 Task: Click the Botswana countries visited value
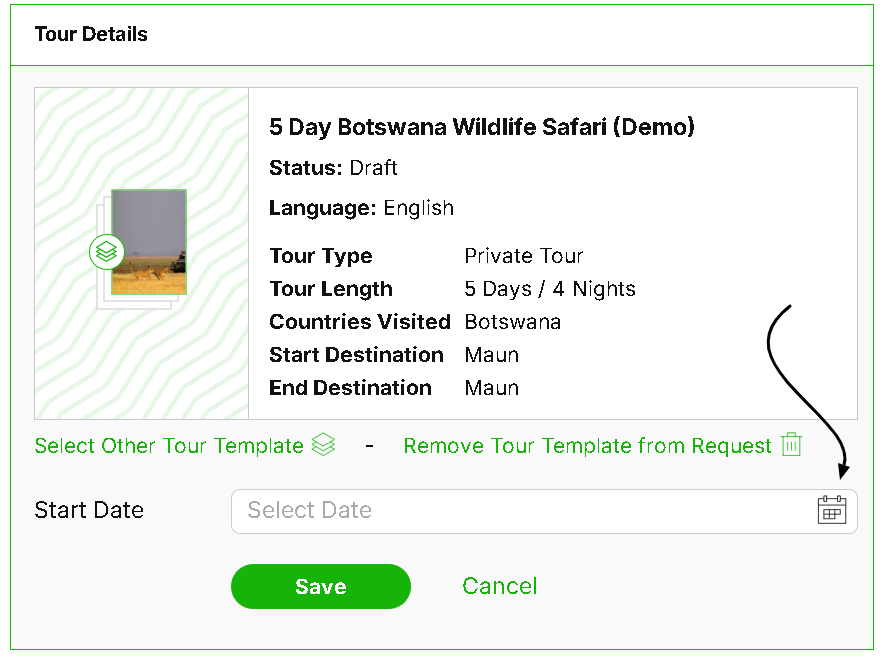[512, 322]
